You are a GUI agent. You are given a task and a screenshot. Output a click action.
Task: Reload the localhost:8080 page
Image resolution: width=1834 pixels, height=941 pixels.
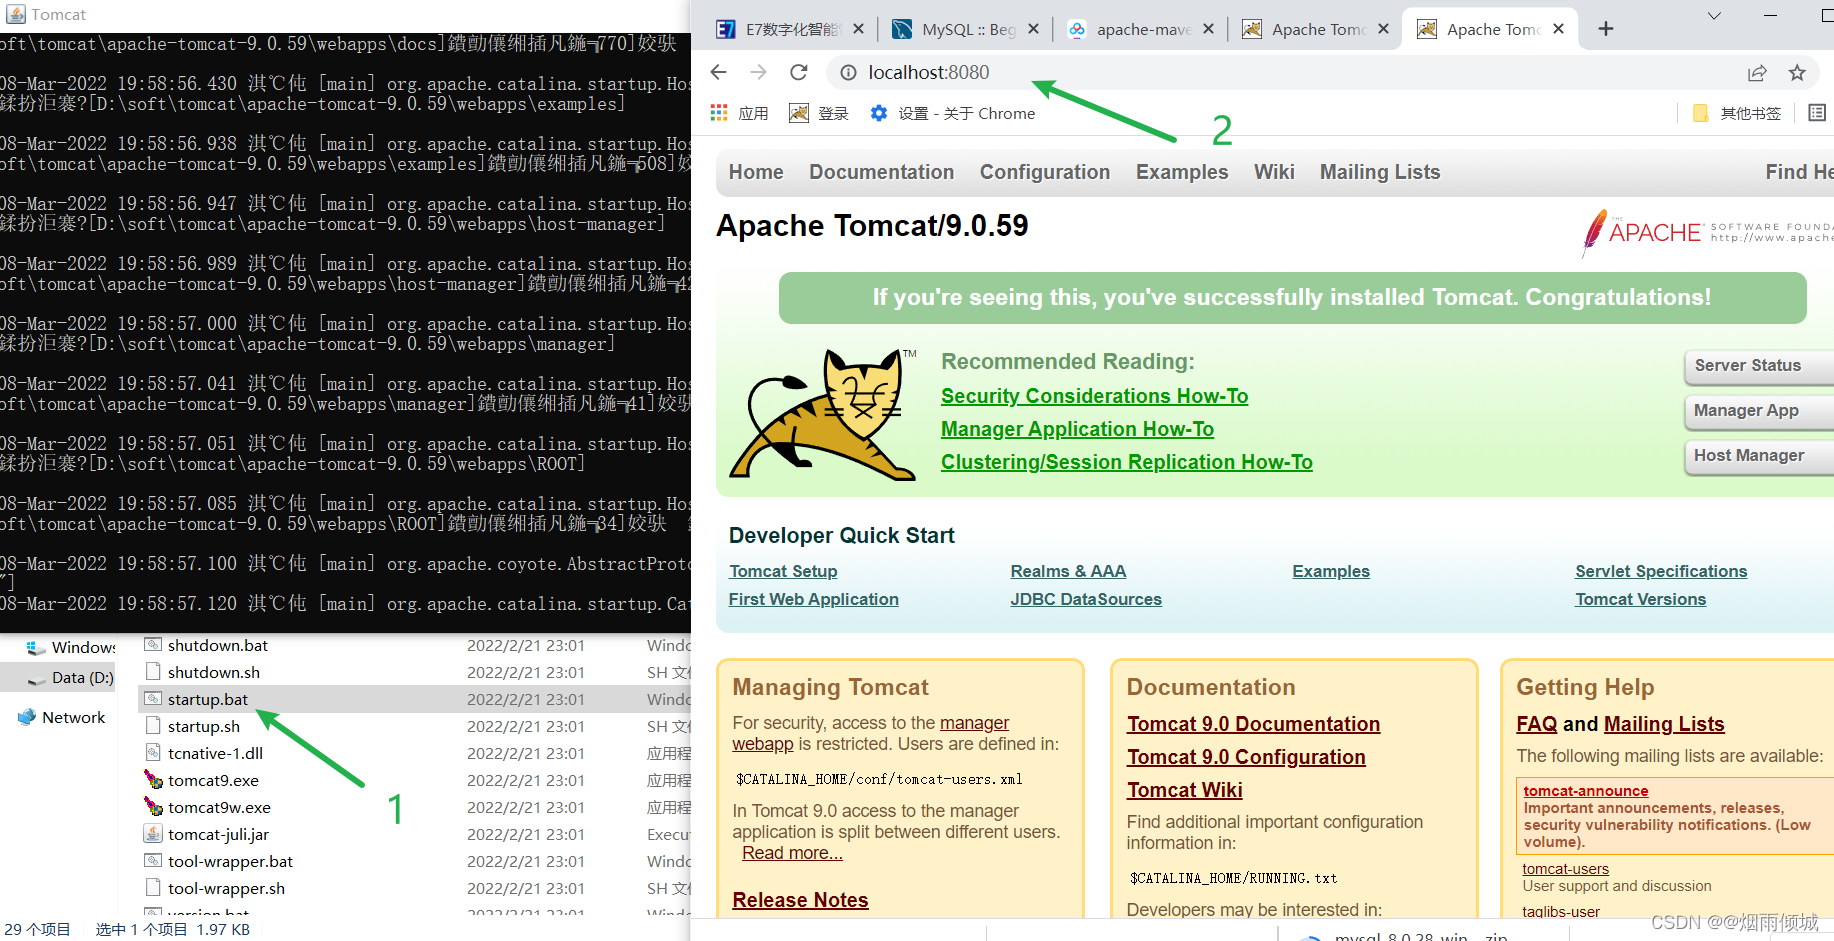798,72
